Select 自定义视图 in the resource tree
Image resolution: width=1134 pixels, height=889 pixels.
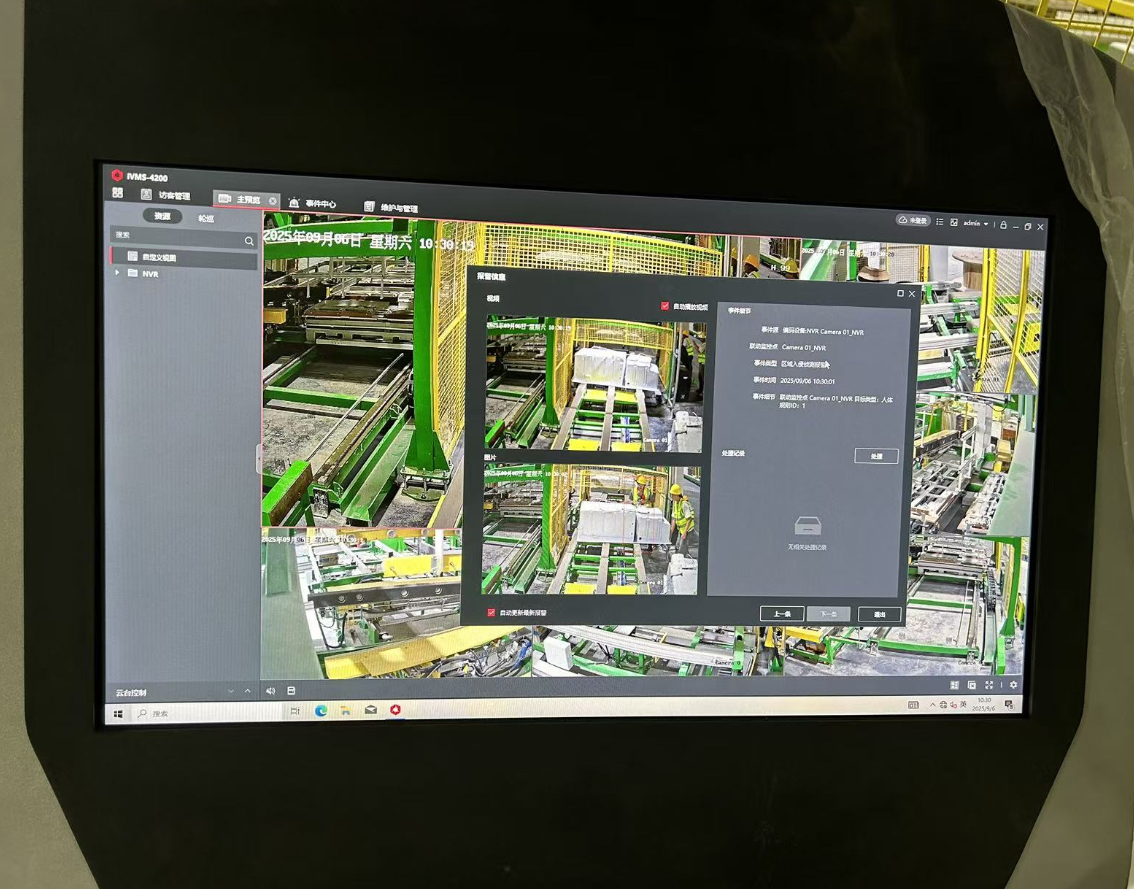[x=158, y=257]
